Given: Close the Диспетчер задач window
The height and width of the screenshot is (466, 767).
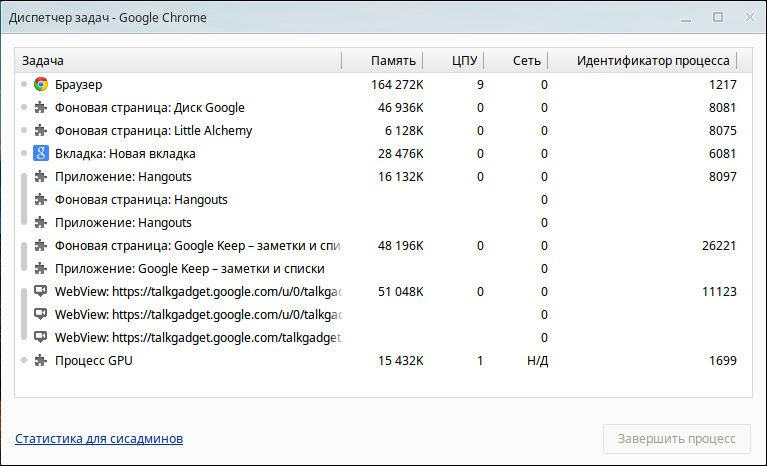Looking at the screenshot, I should 749,17.
